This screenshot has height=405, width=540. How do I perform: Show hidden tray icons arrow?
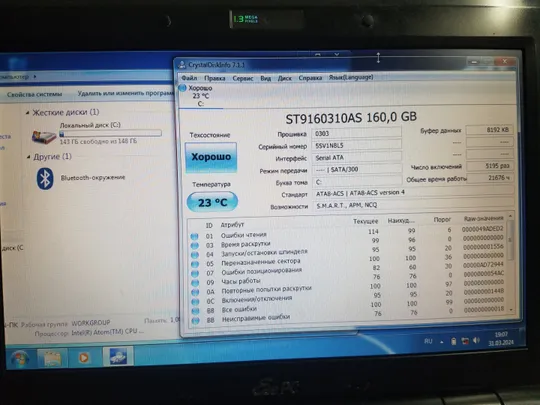442,342
